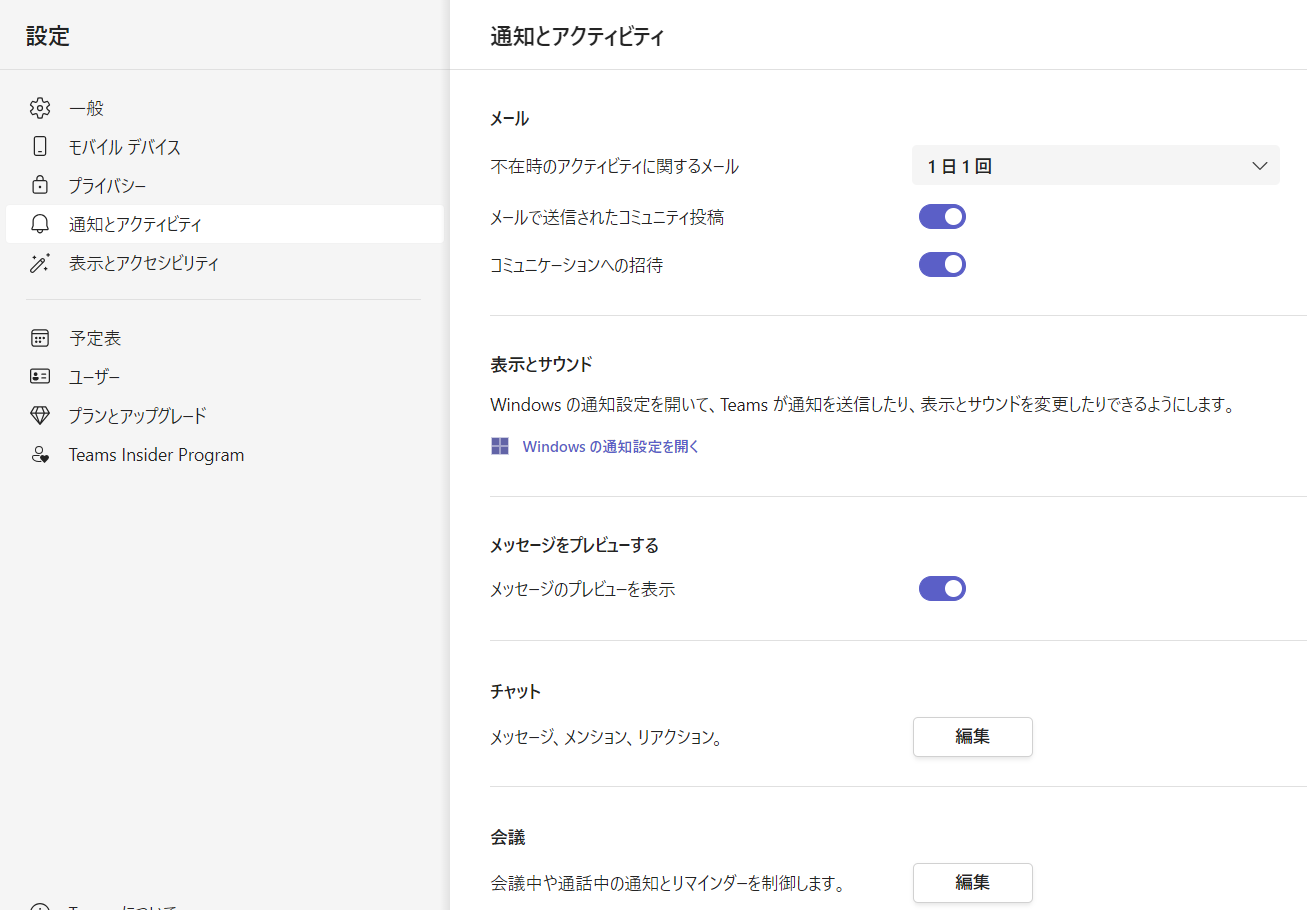The image size is (1307, 910).
Task: Click the メールで送信されたコミュニティ投稿 label text
Action: (x=607, y=217)
